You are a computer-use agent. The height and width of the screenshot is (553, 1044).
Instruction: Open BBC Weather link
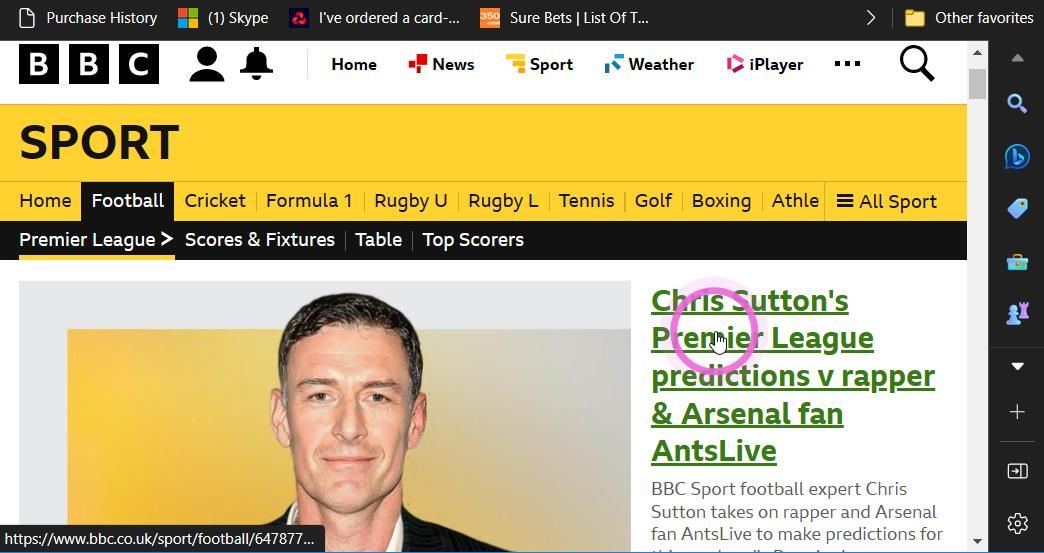tap(649, 65)
